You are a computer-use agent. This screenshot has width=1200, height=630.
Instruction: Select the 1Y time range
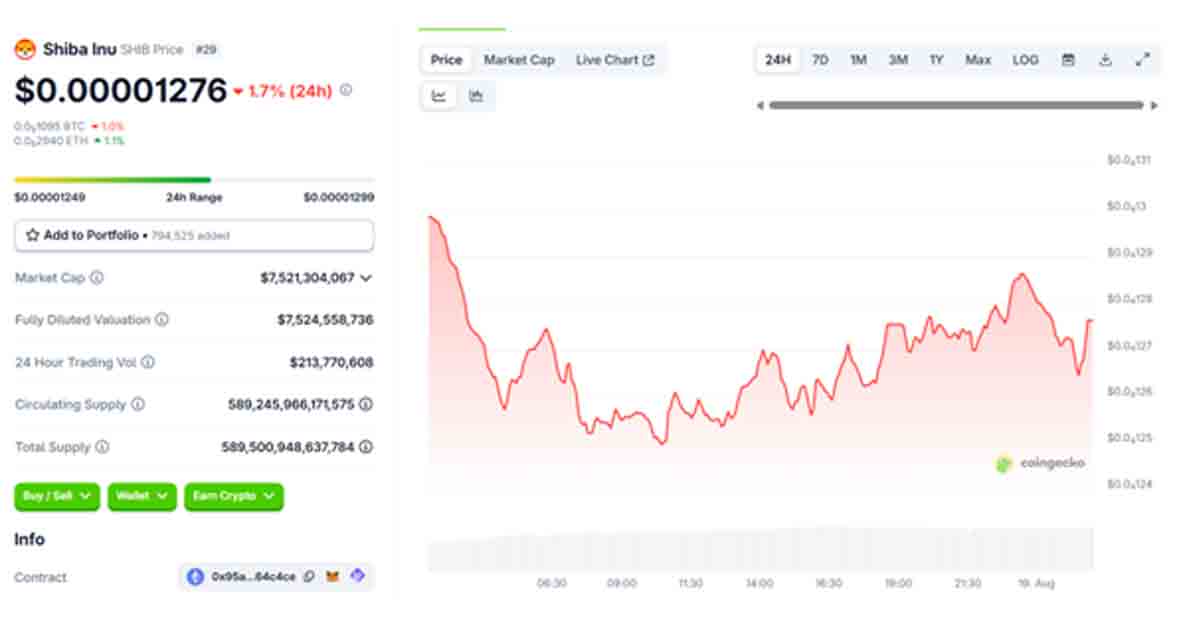coord(936,60)
